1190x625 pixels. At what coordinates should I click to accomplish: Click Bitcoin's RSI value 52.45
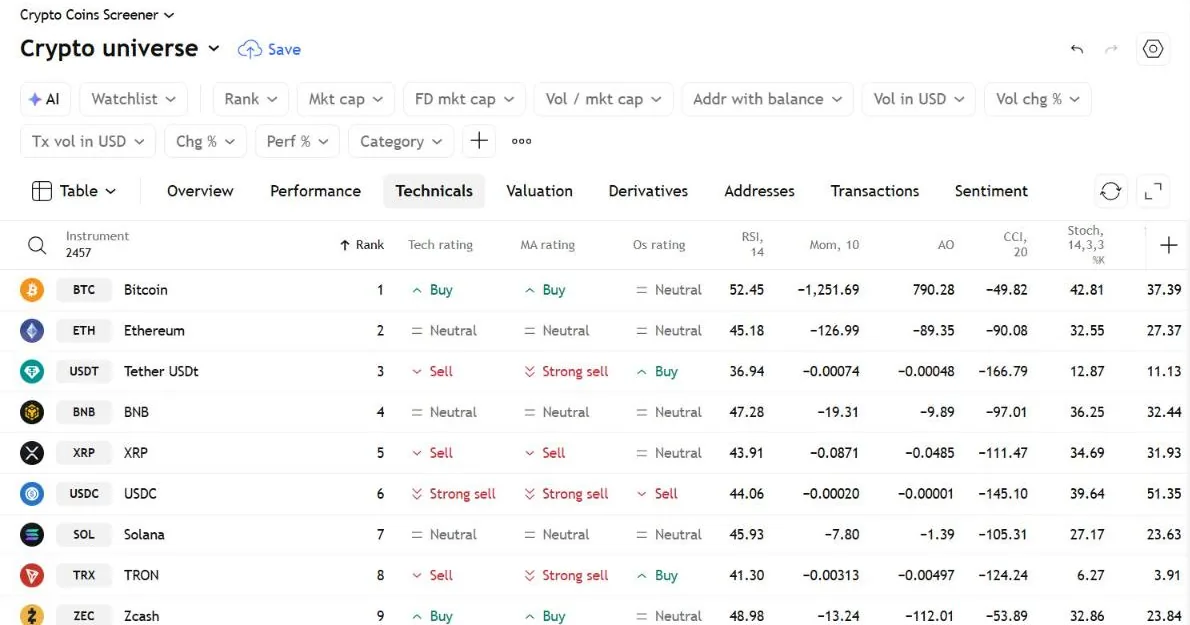pyautogui.click(x=746, y=290)
